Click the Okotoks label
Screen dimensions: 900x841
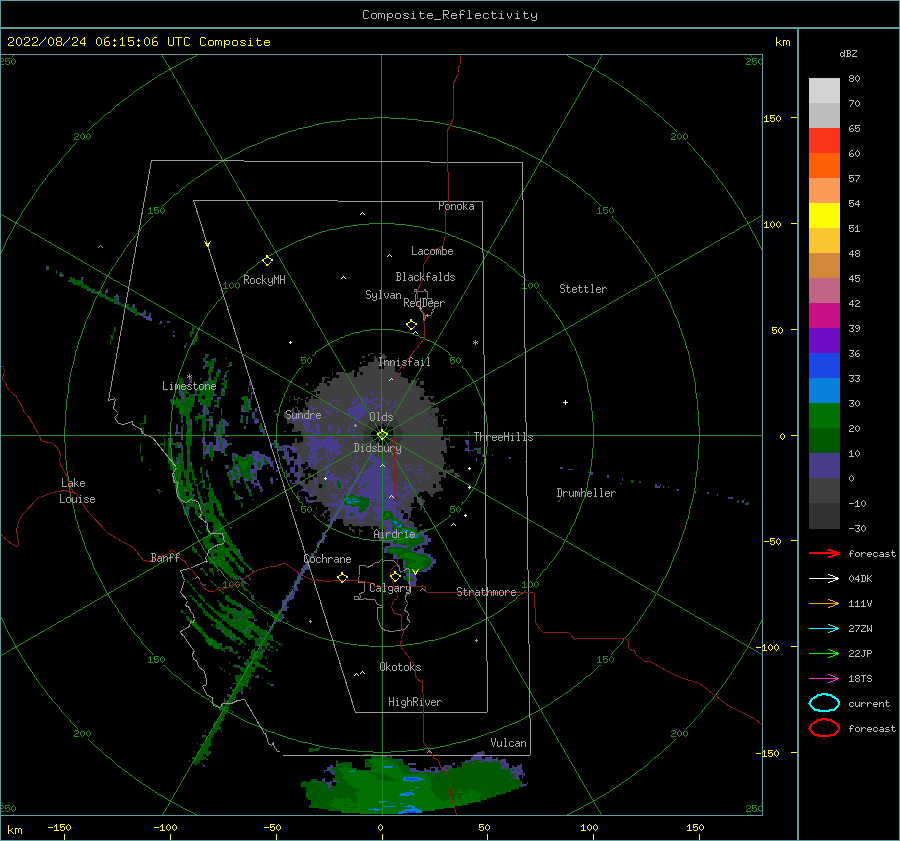(x=400, y=667)
